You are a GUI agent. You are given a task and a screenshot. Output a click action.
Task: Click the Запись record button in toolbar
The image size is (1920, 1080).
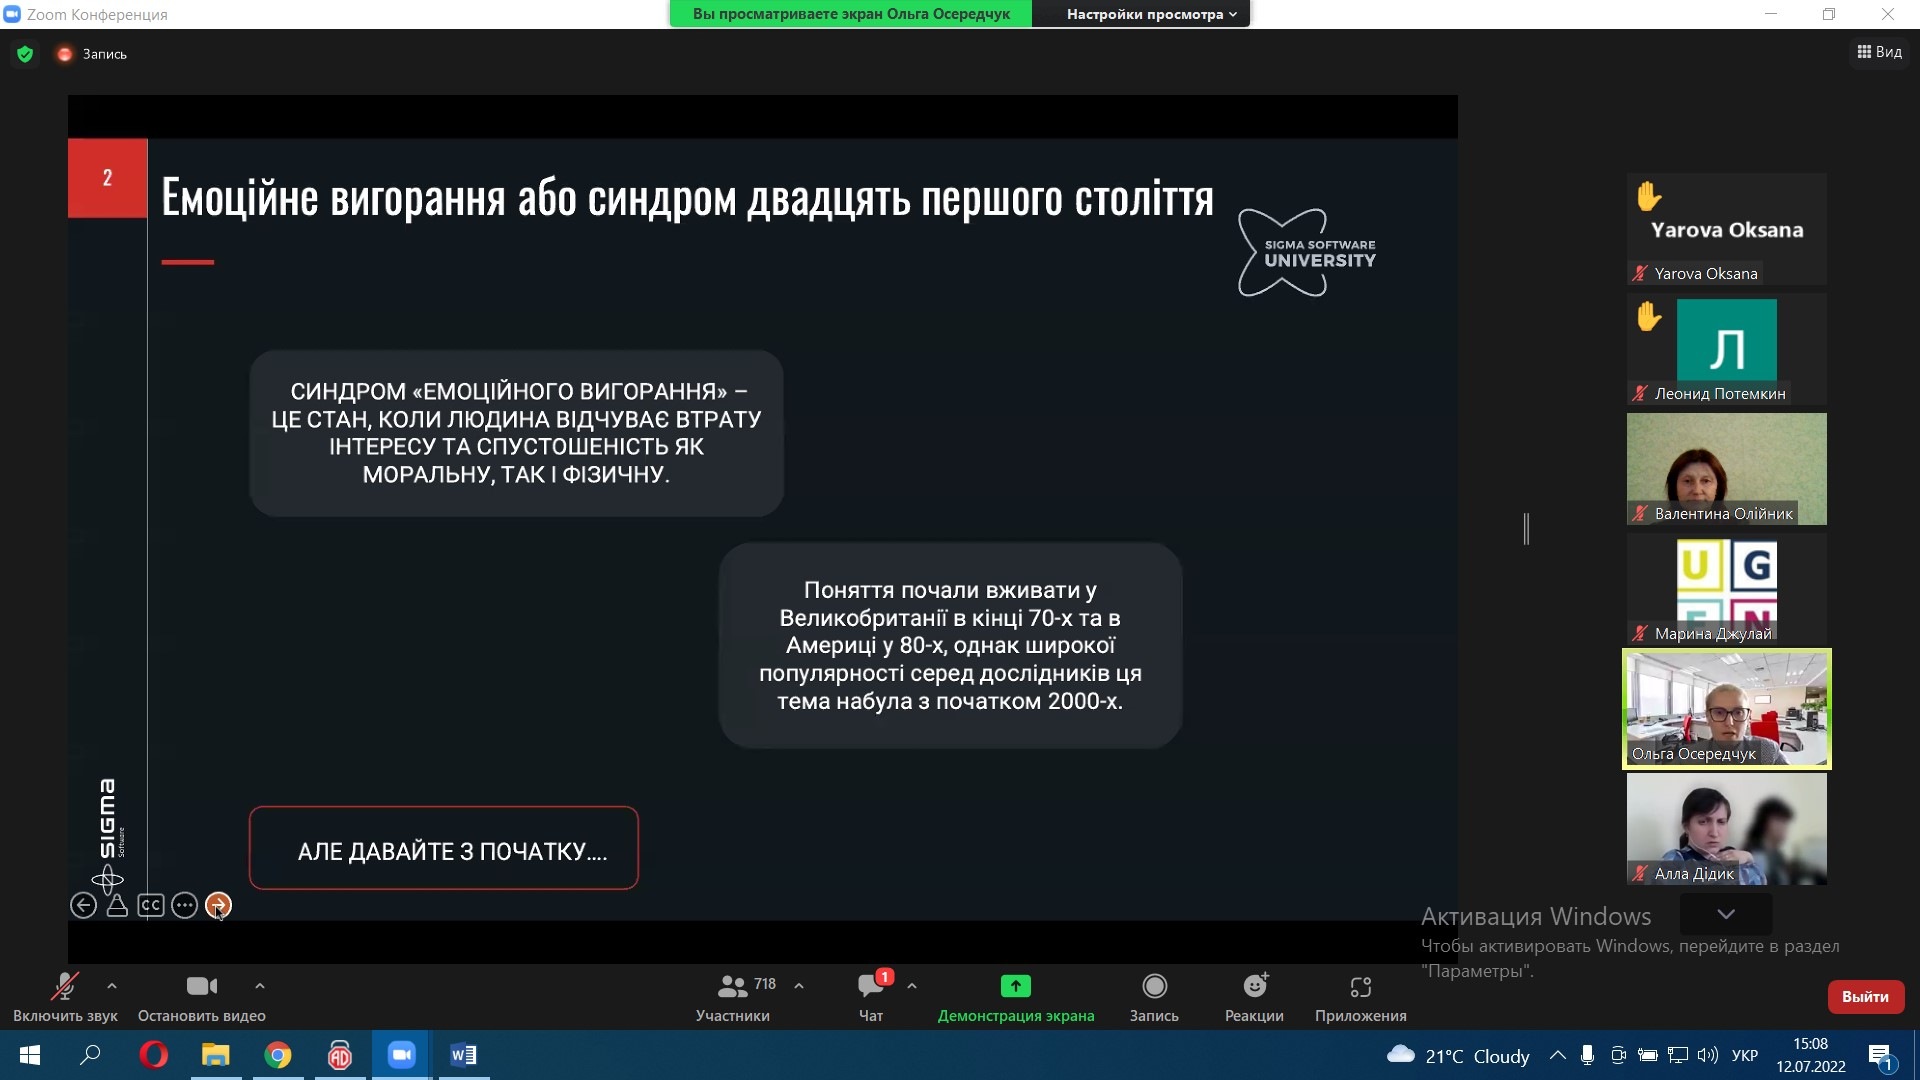(1154, 987)
